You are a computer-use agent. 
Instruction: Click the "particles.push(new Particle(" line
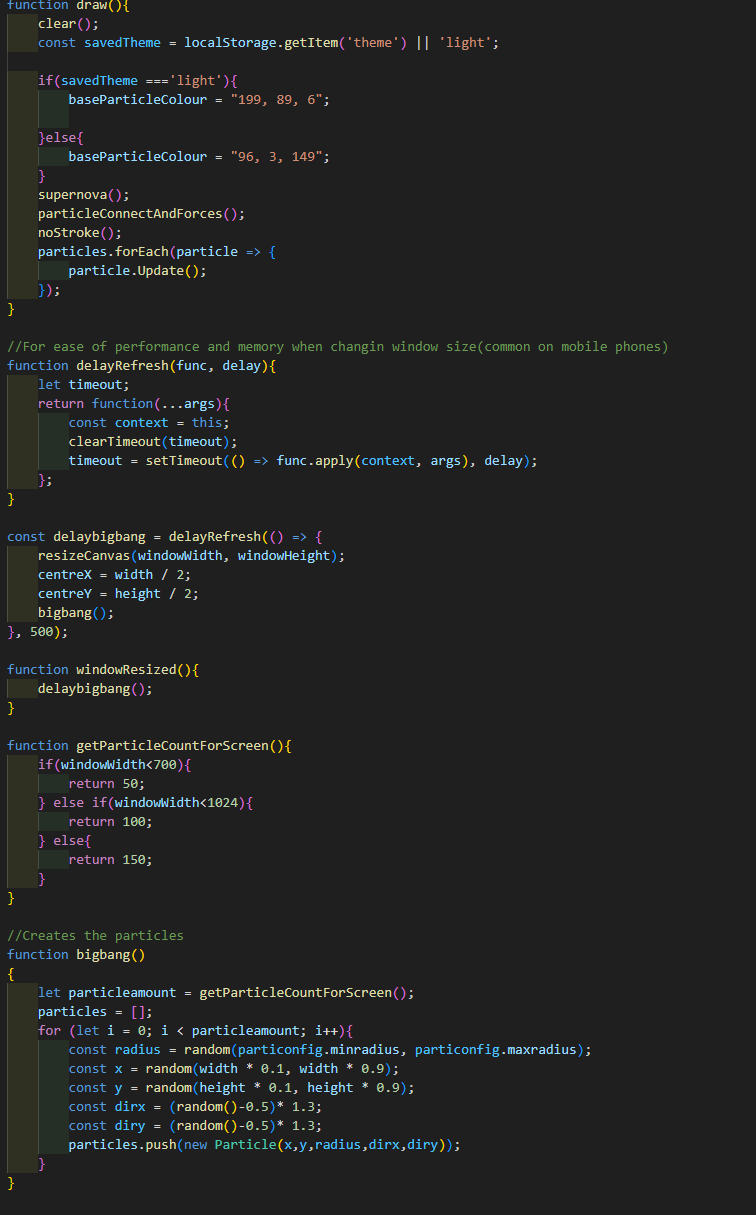click(264, 1145)
